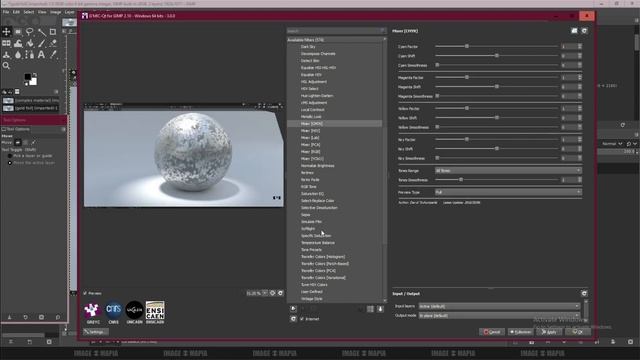
Task: Open the Tones Range dropdown
Action: coord(508,170)
